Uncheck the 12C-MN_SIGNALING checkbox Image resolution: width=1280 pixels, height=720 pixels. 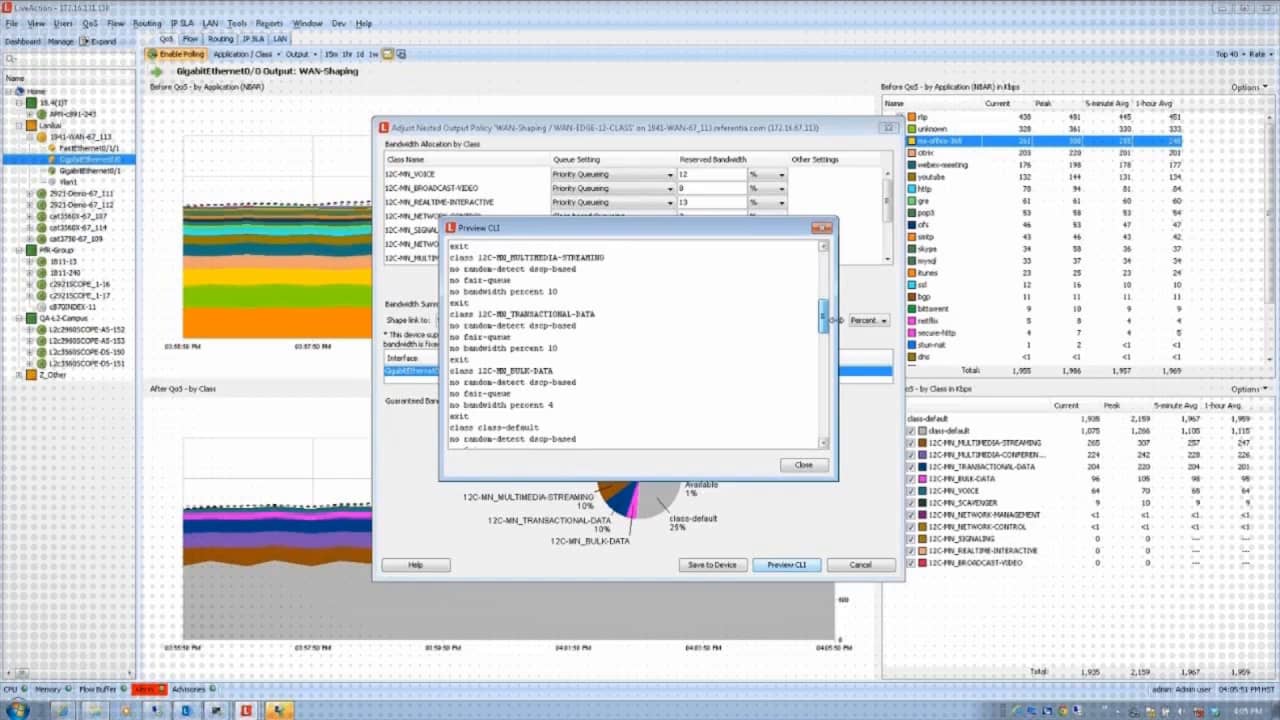click(910, 539)
